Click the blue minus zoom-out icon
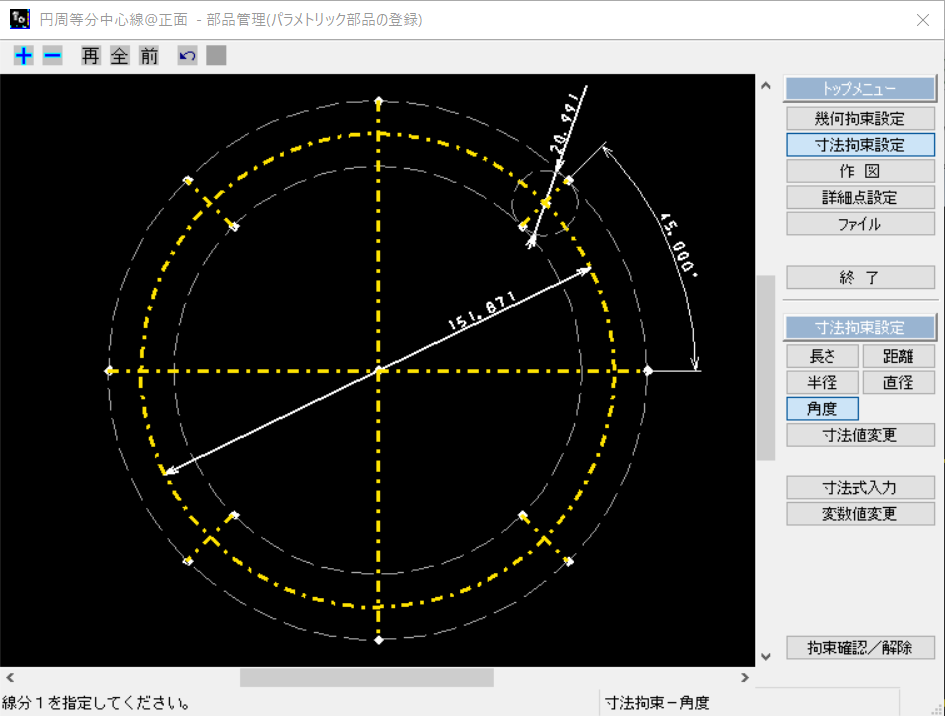The image size is (945, 716). point(52,56)
